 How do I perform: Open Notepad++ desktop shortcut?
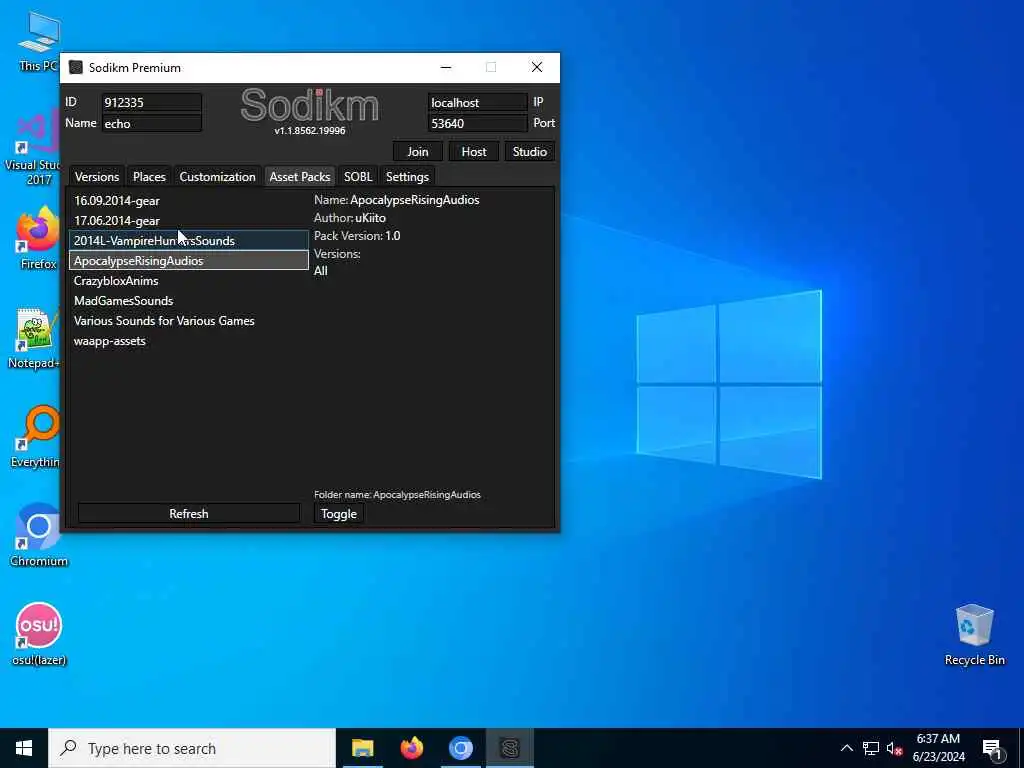pos(34,338)
